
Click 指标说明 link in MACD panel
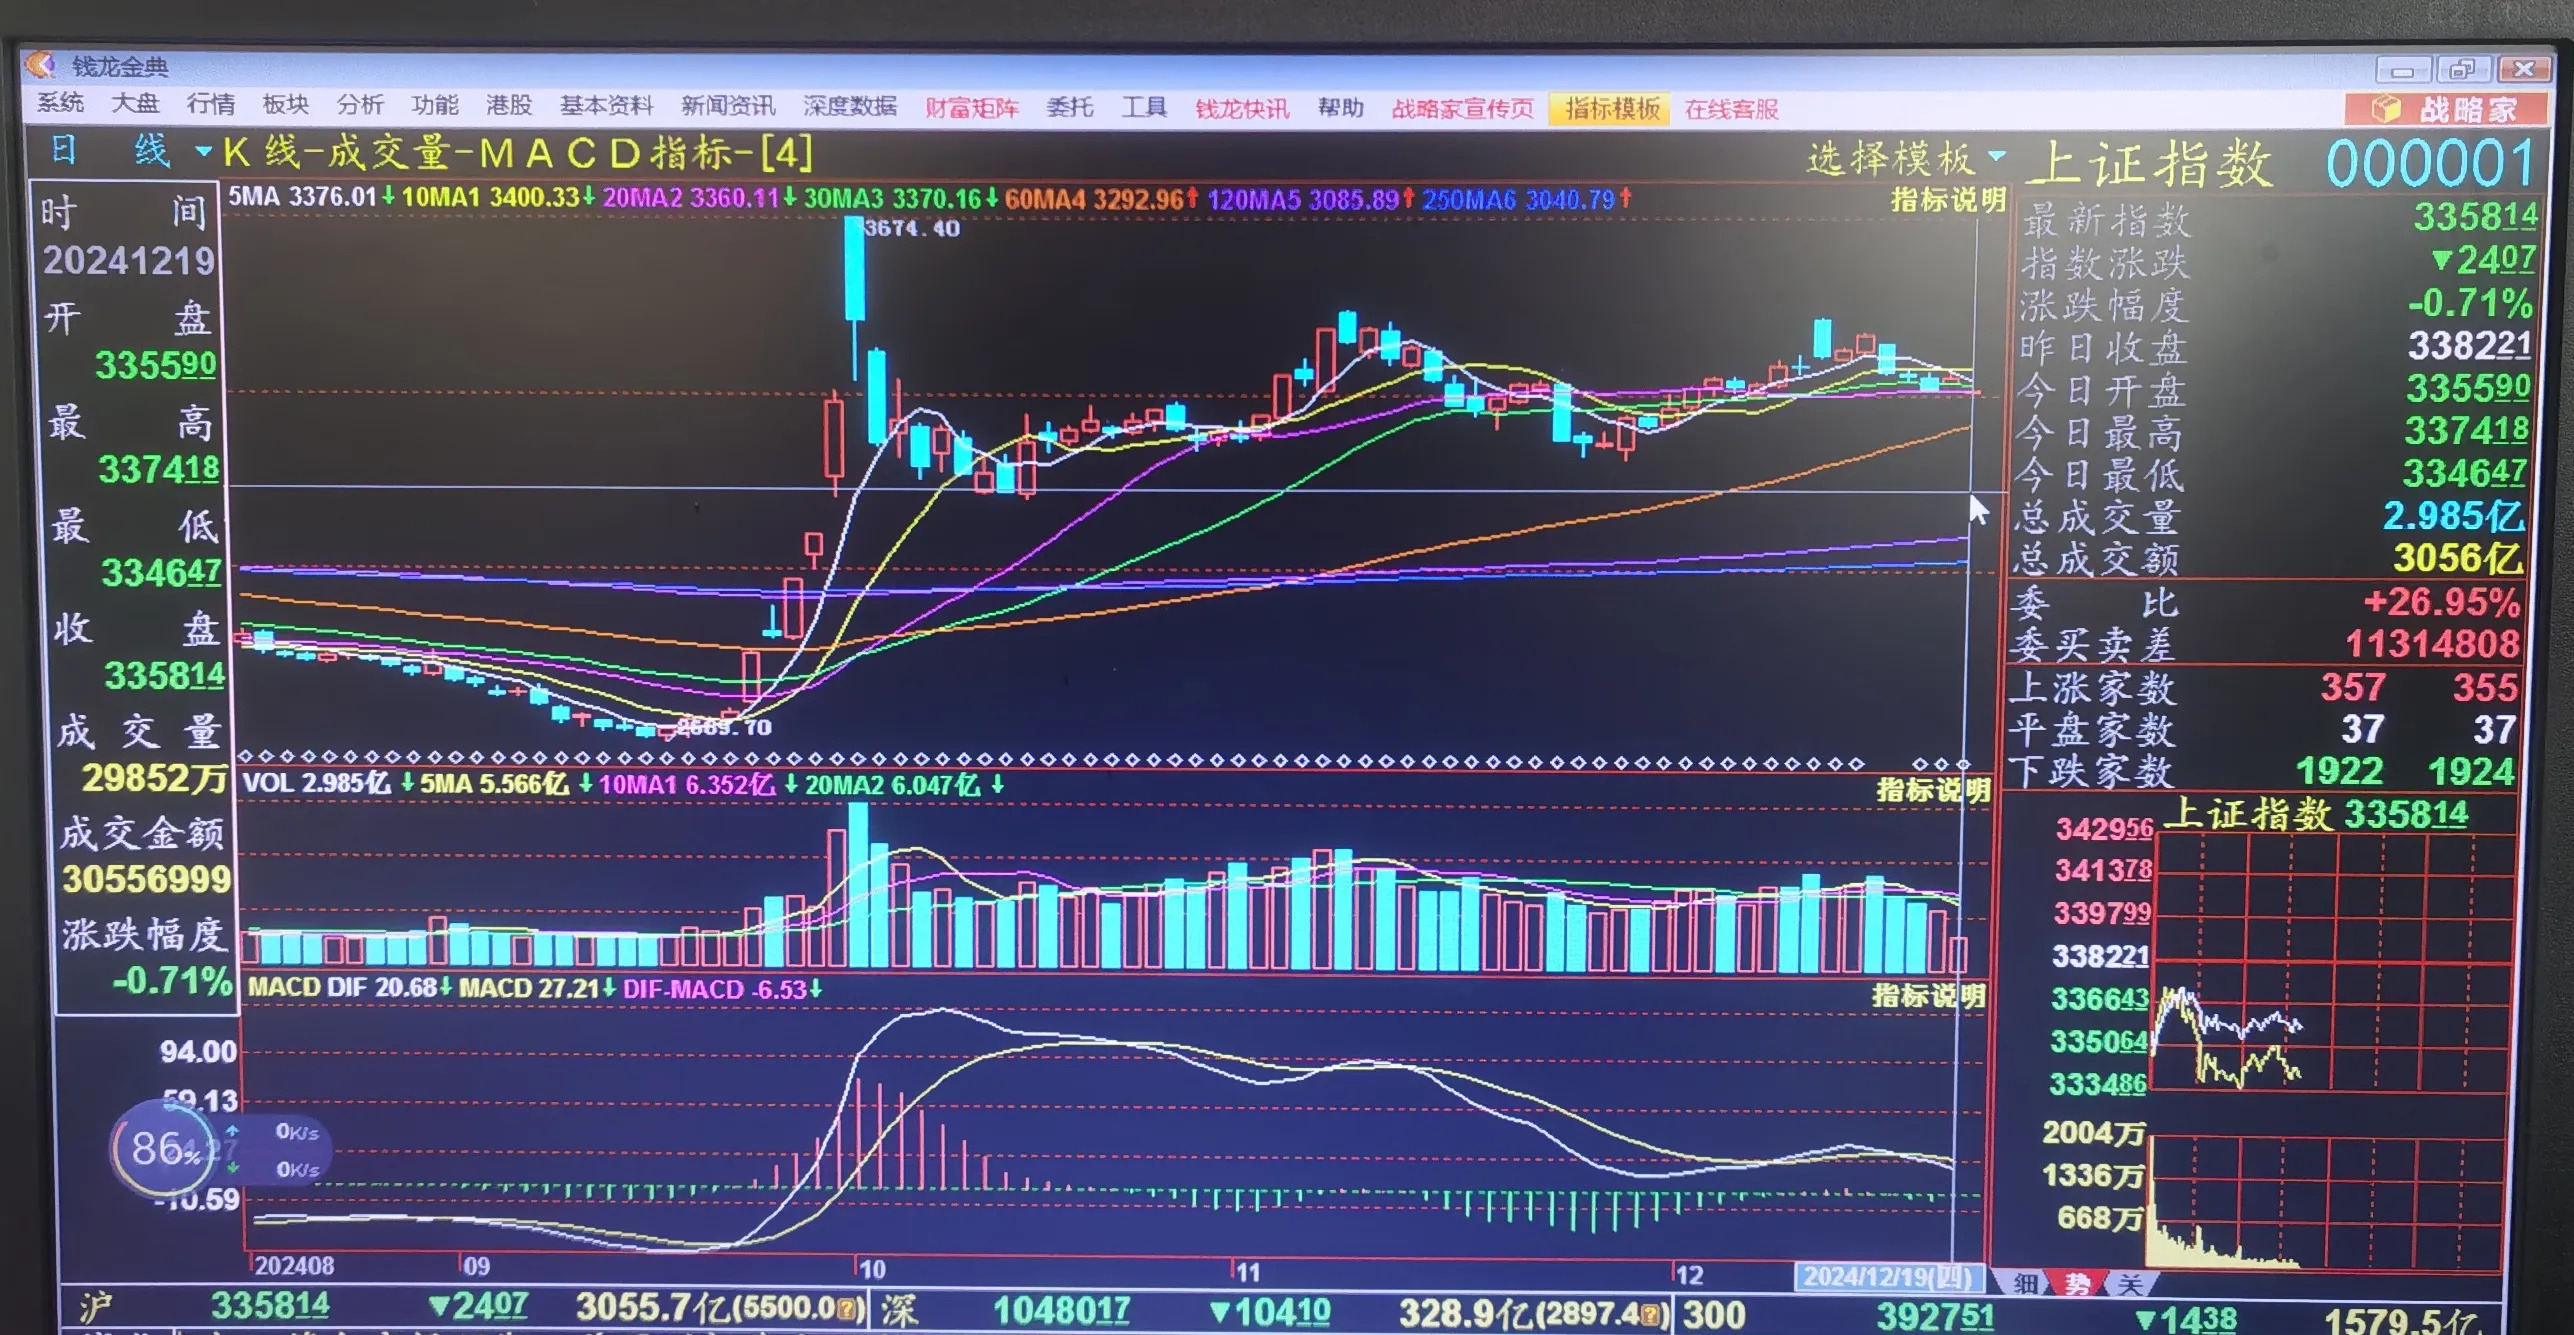pos(1928,995)
